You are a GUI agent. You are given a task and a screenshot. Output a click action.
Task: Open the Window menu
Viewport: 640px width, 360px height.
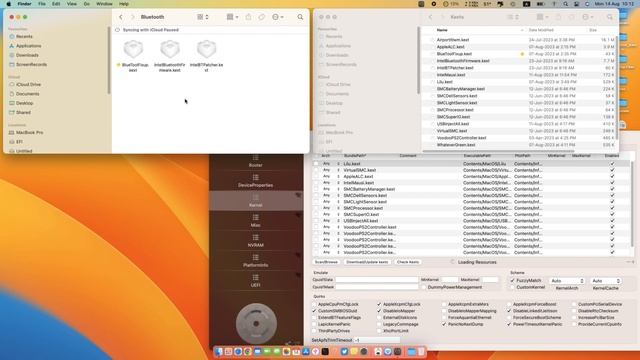(104, 4)
